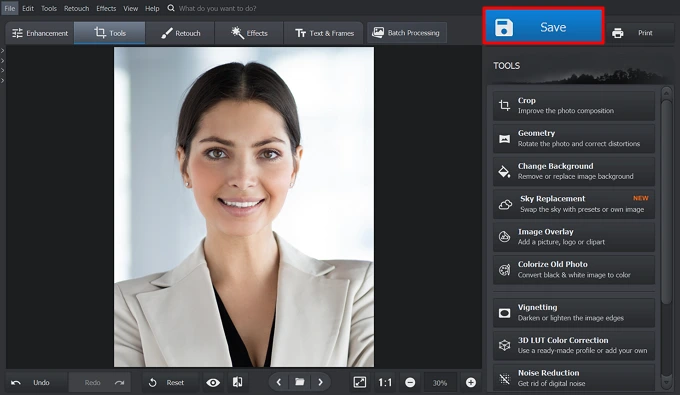
Task: Click the Colorize Old Photo palette icon
Action: (504, 270)
